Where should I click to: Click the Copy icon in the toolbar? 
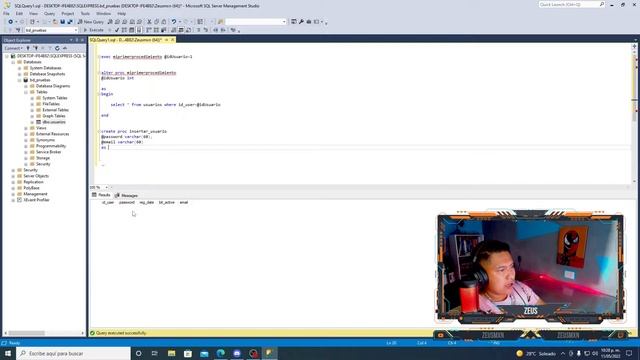click(156, 22)
